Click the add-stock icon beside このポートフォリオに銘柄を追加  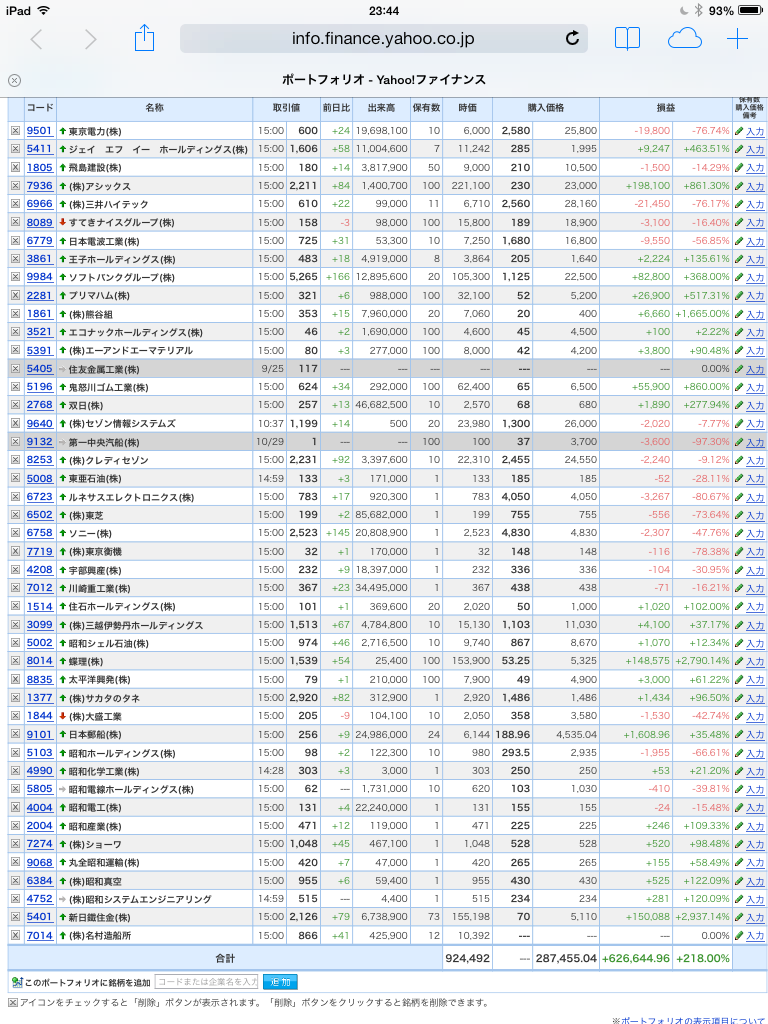coord(17,982)
